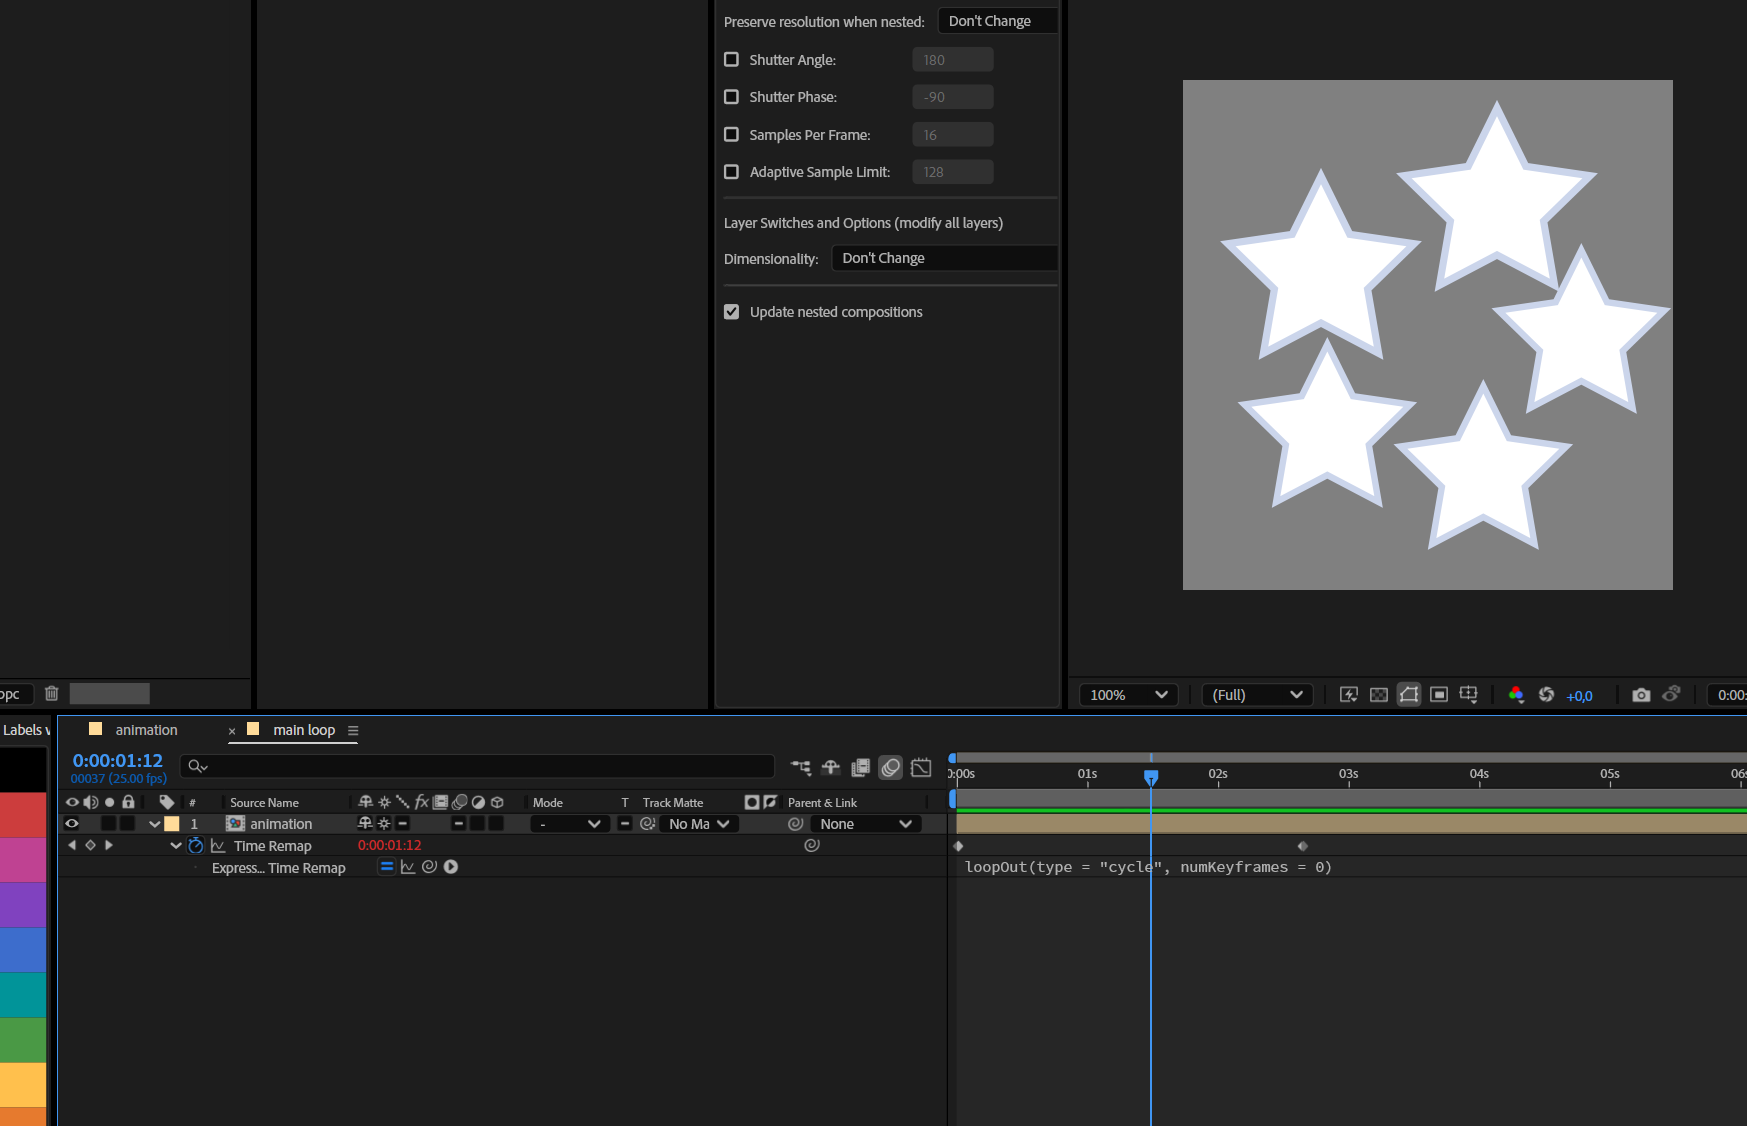The height and width of the screenshot is (1126, 1747).
Task: Select the main loop tab
Action: click(x=303, y=729)
